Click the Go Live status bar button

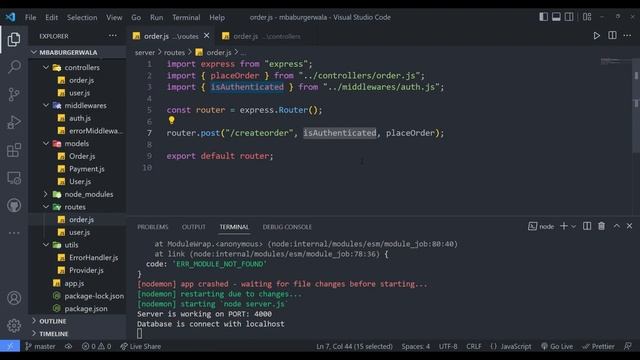(x=557, y=346)
